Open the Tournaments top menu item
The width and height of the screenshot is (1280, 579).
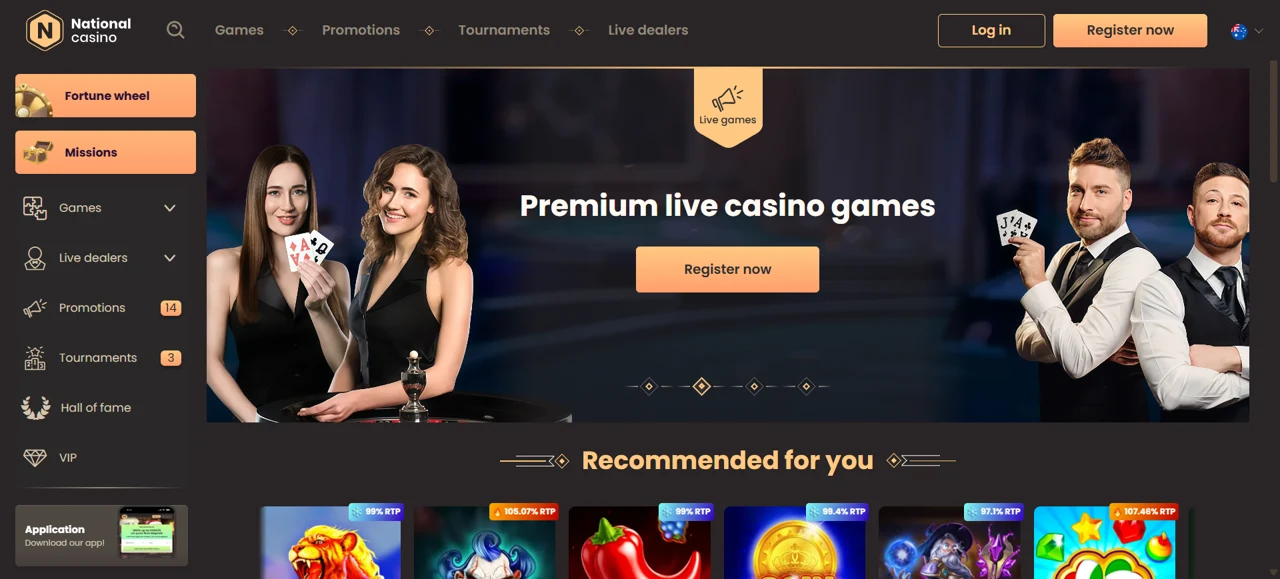504,30
